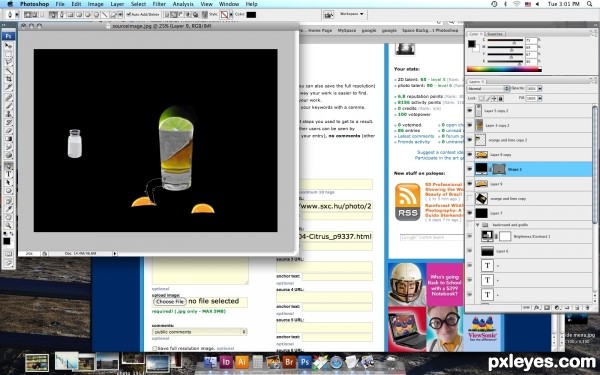This screenshot has height=375, width=600.
Task: Hide the orange and lime copy 2 layer
Action: (470, 140)
